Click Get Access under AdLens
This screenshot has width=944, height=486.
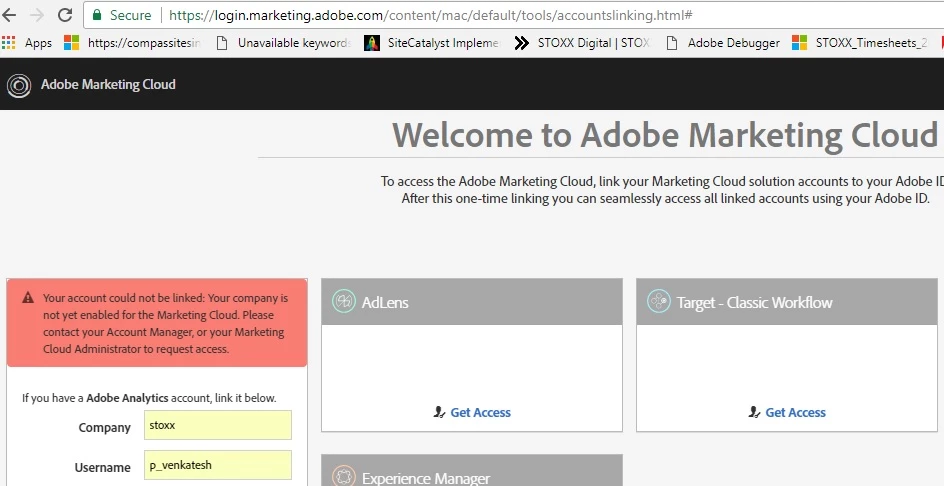[x=480, y=413]
